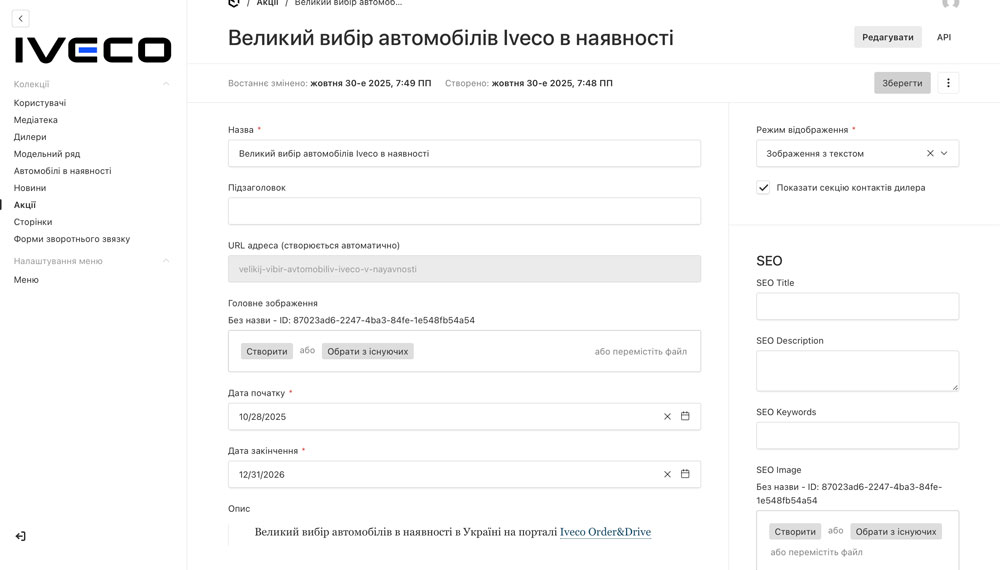Image resolution: width=1000 pixels, height=570 pixels.
Task: Toggle the dealer contacts section checkbox
Action: [x=764, y=188]
